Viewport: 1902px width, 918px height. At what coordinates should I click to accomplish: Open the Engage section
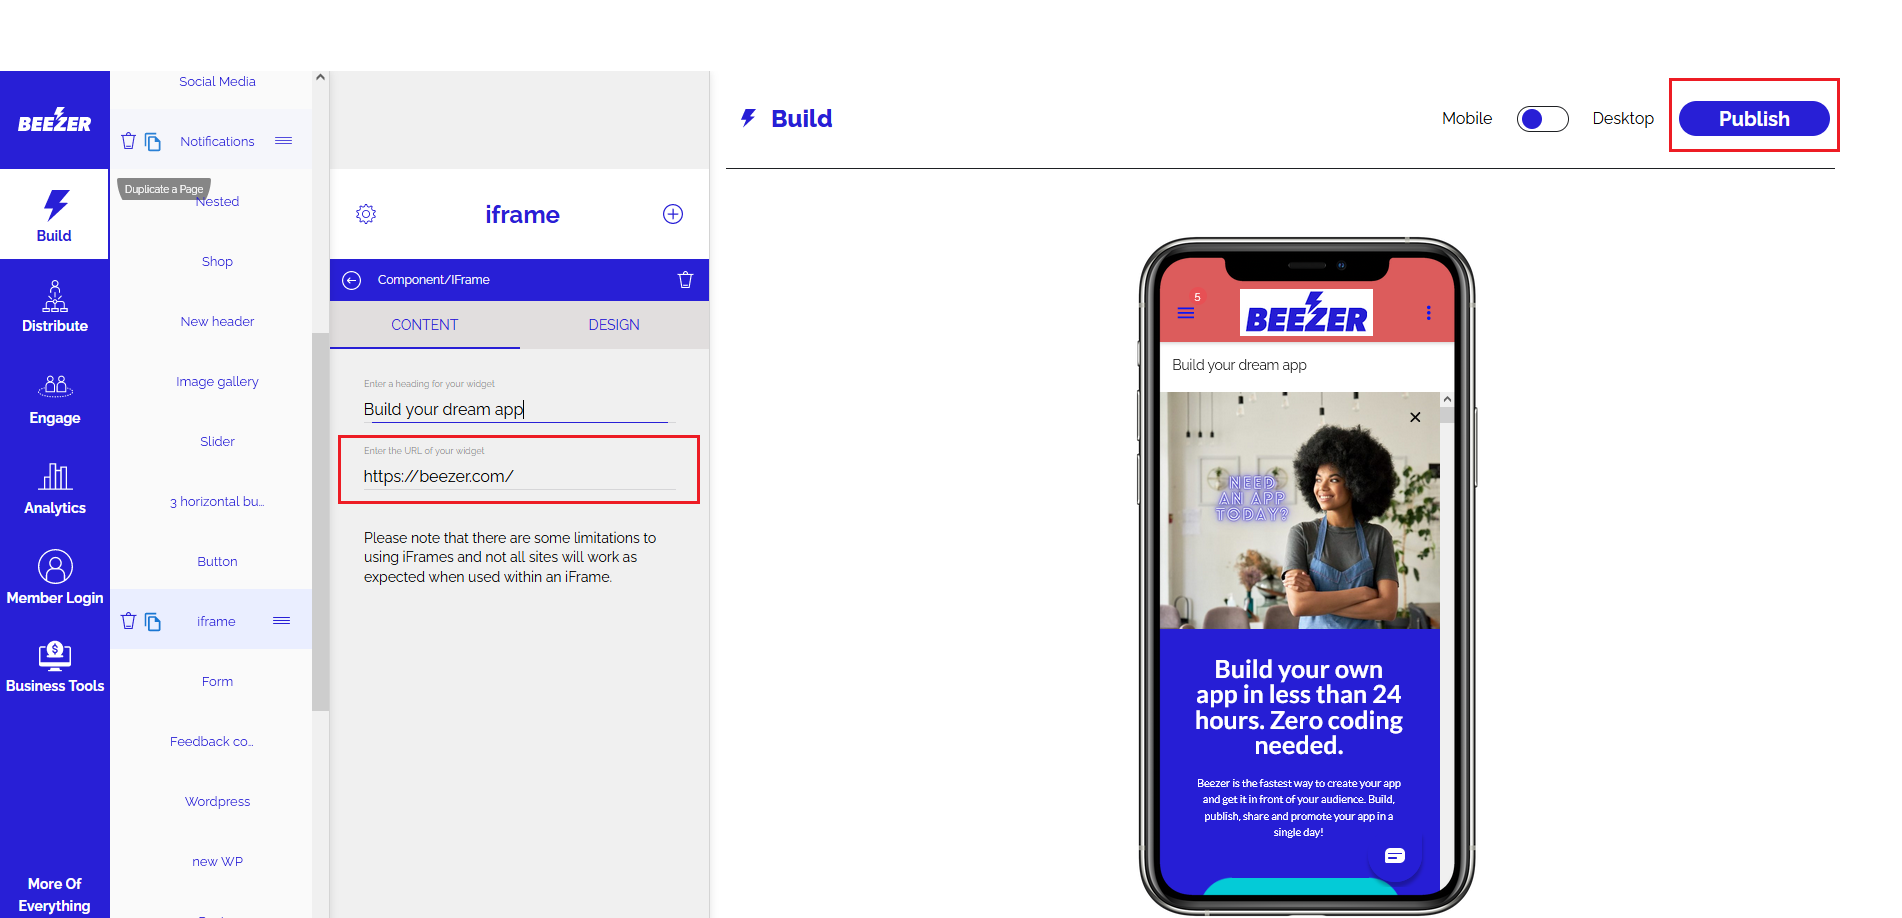pos(55,399)
